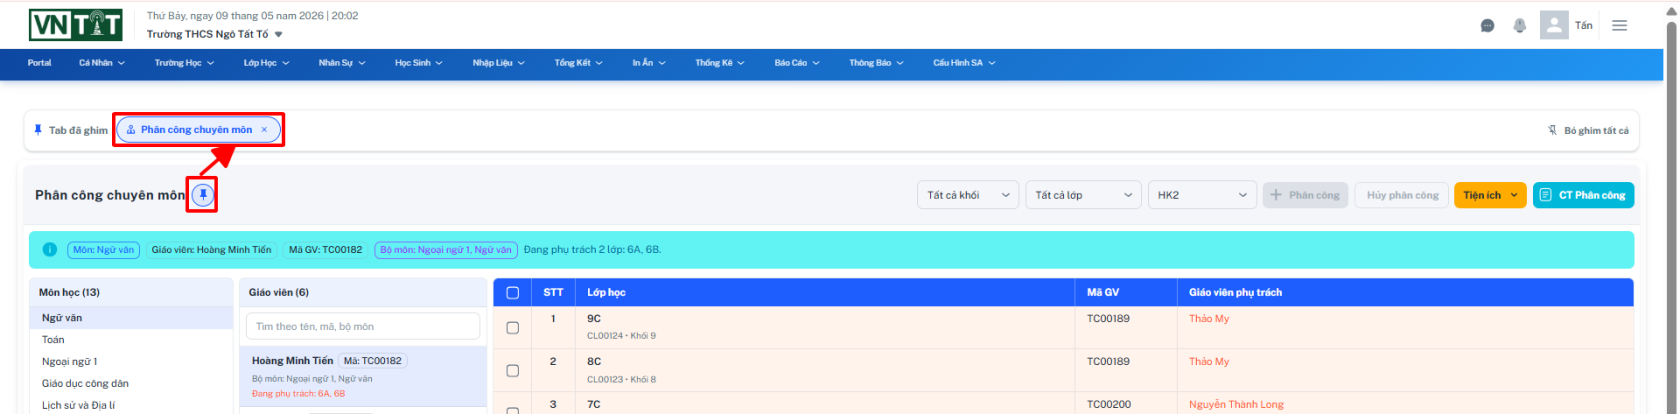Tick the checkbox for class 7C
Image resolution: width=1680 pixels, height=414 pixels.
tap(513, 409)
